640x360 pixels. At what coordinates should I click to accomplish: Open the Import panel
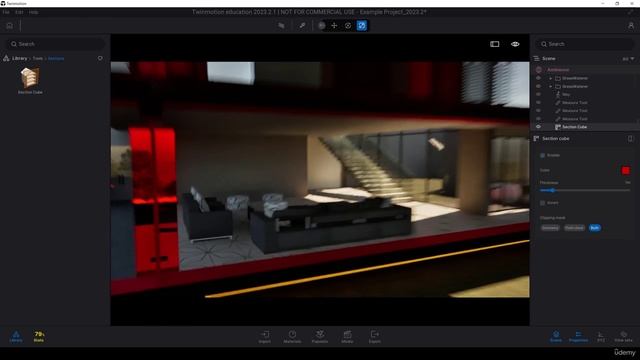[x=264, y=337]
